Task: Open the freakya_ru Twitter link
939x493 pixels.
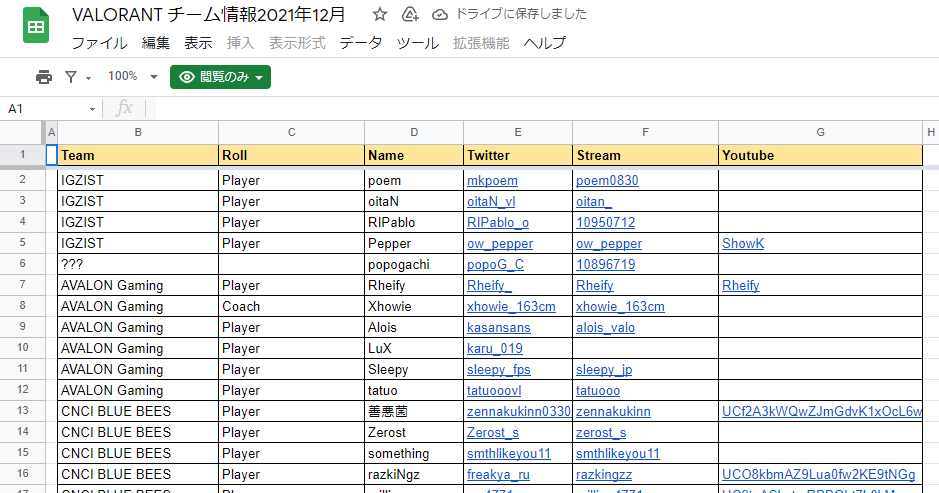Action: pyautogui.click(x=498, y=474)
